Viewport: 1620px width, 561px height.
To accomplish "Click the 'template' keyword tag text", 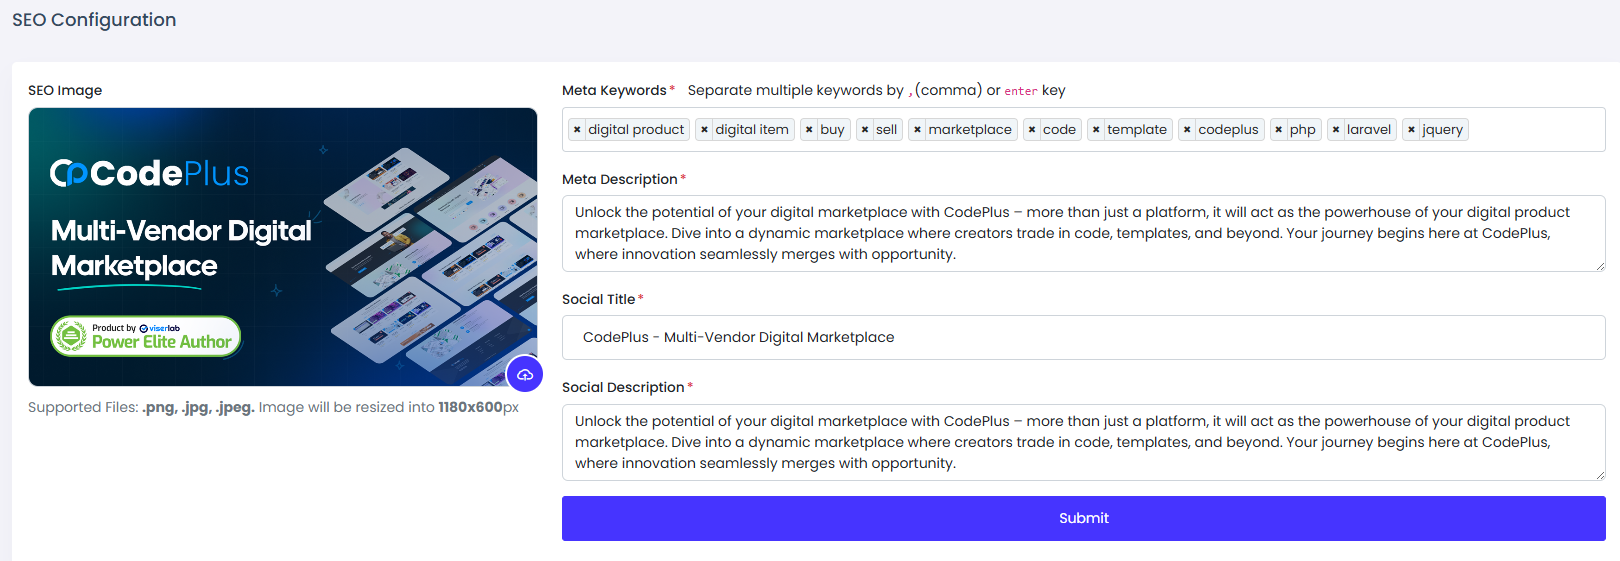I will (x=1137, y=130).
